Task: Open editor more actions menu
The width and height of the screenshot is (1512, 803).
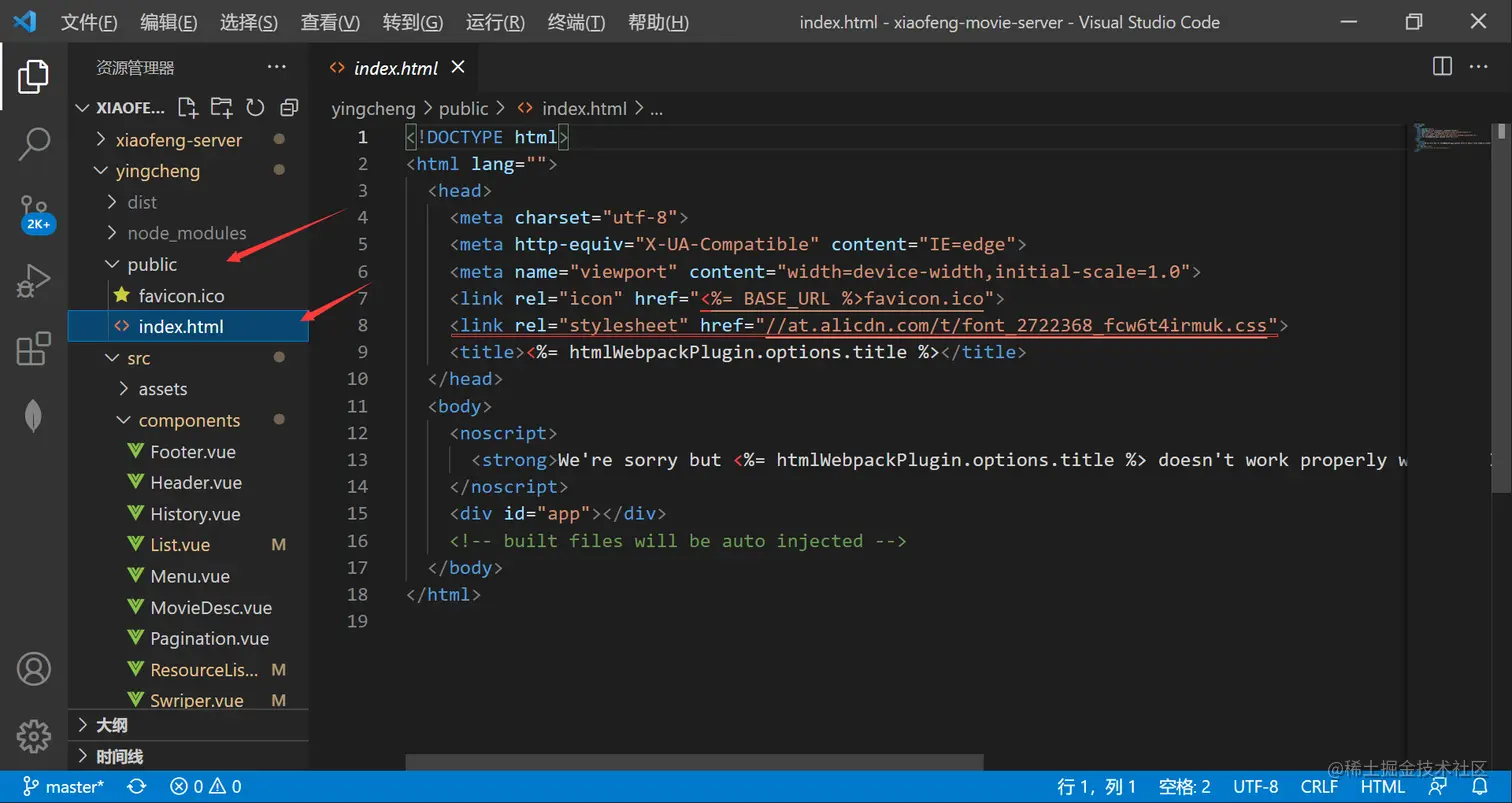Action: (1478, 66)
